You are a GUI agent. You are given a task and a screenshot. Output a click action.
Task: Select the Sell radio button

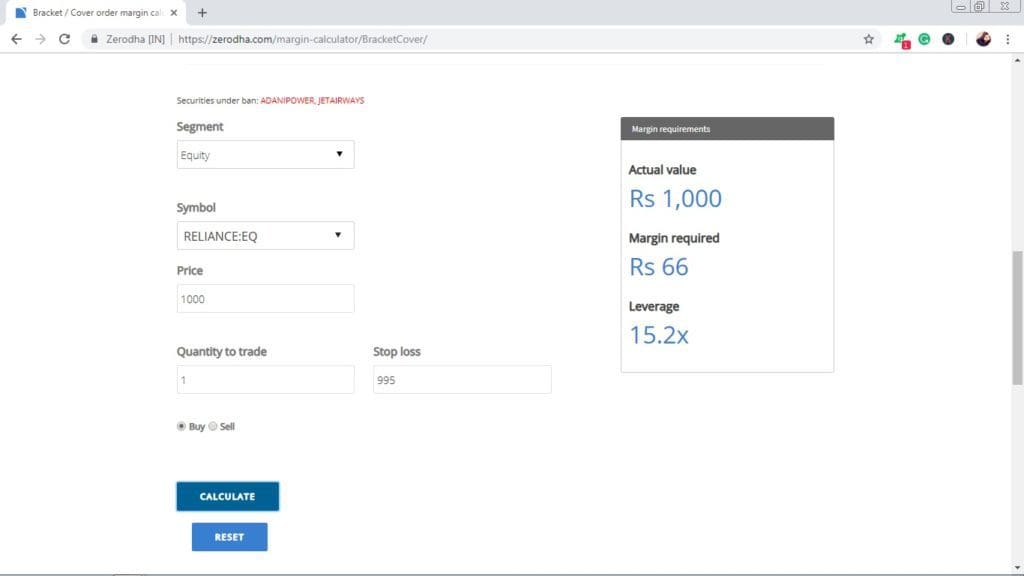click(x=212, y=426)
